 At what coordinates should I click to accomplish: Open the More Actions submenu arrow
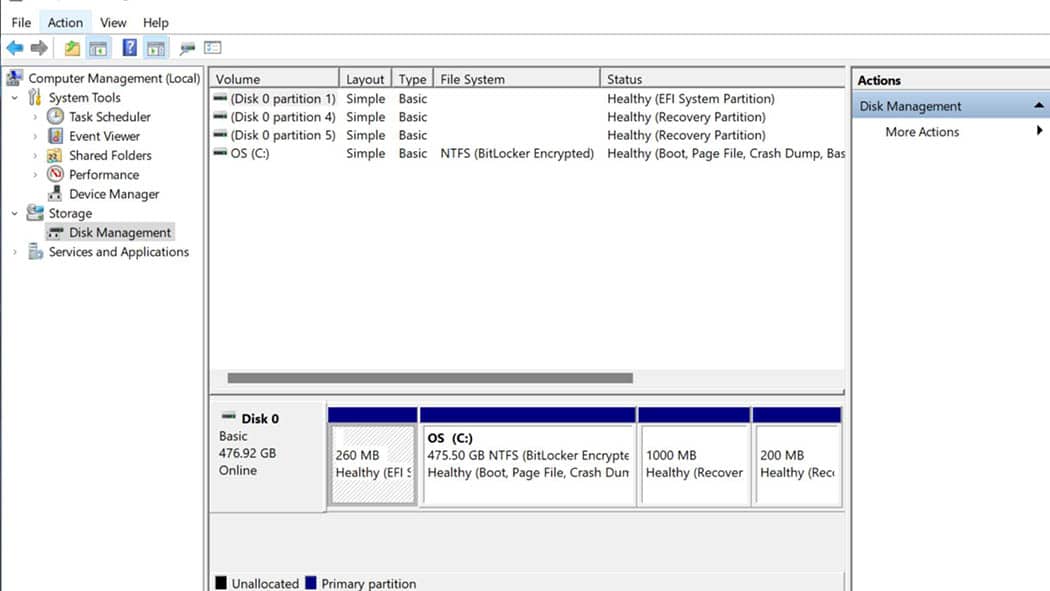point(1039,131)
